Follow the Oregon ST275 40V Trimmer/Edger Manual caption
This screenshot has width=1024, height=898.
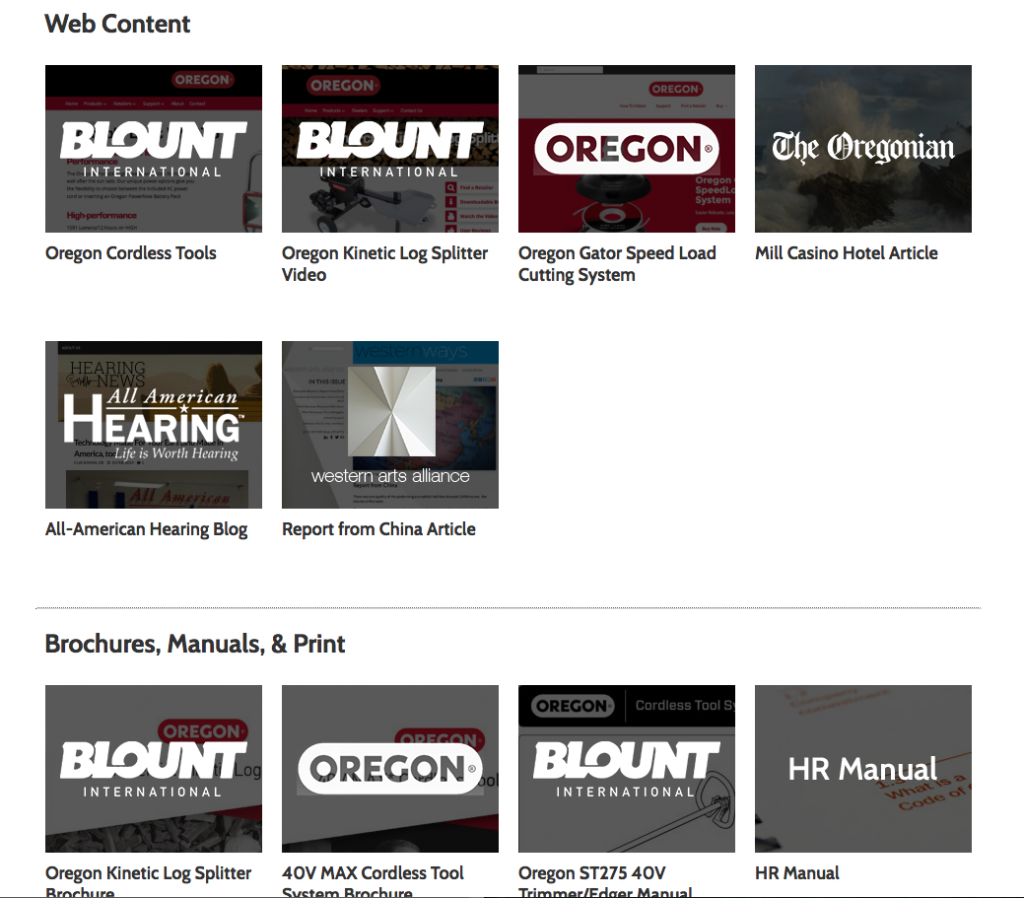[x=592, y=874]
